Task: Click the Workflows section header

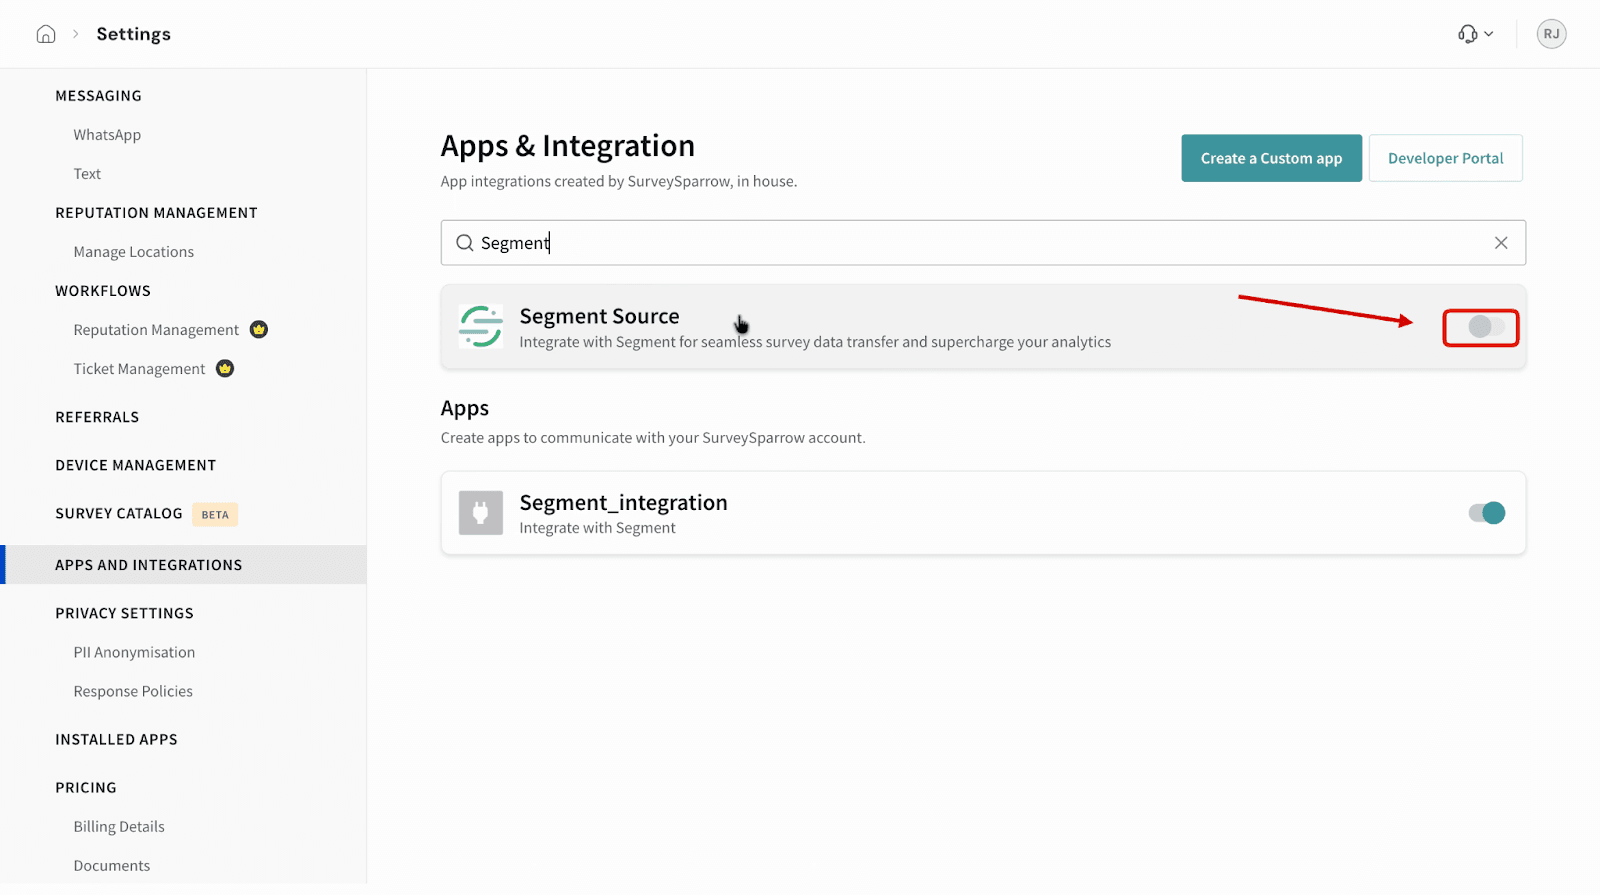Action: [x=103, y=291]
